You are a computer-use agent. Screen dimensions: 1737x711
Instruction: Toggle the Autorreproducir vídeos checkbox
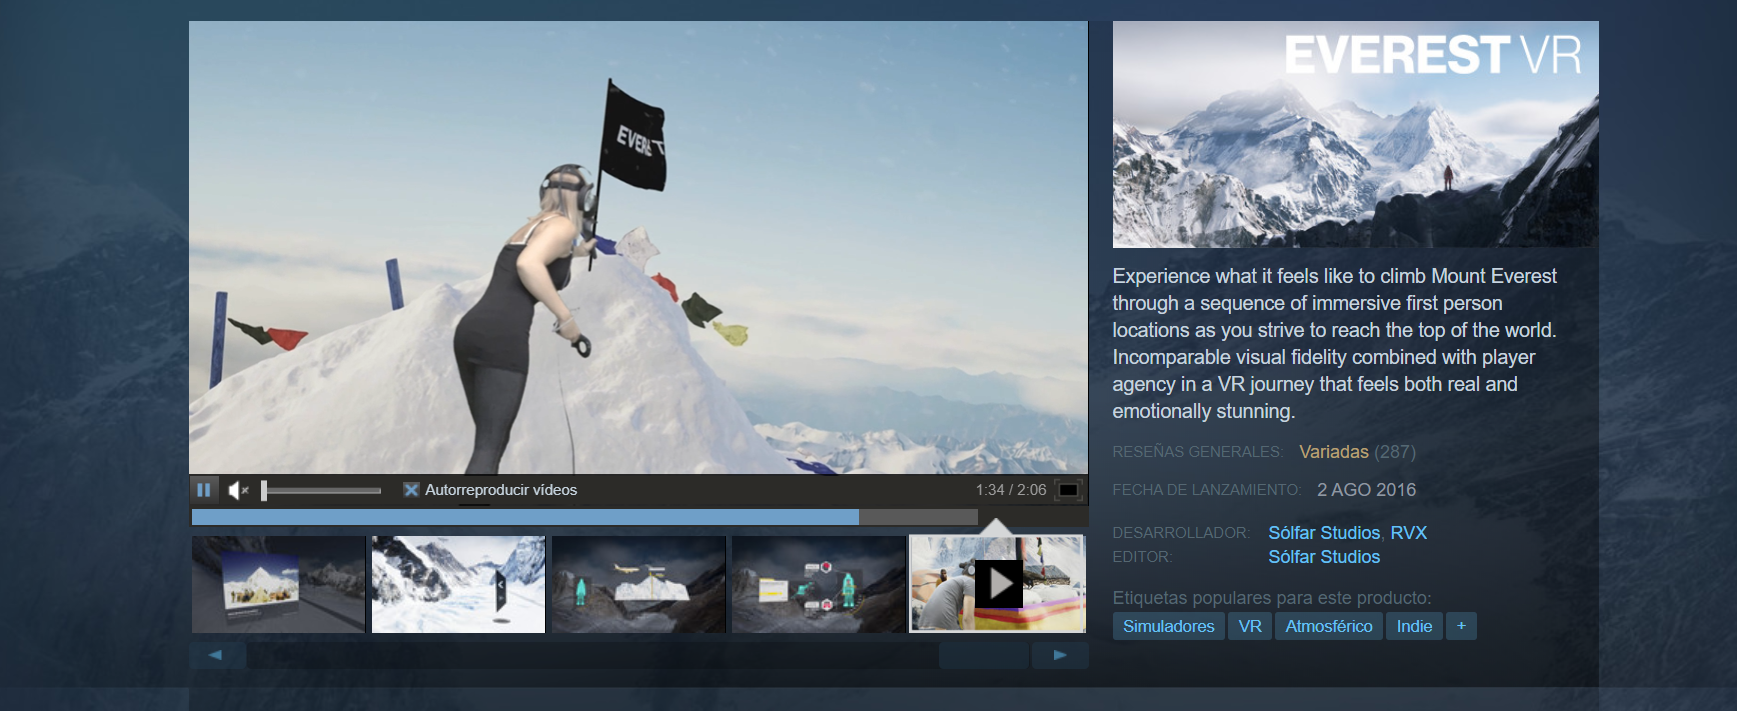pos(411,490)
